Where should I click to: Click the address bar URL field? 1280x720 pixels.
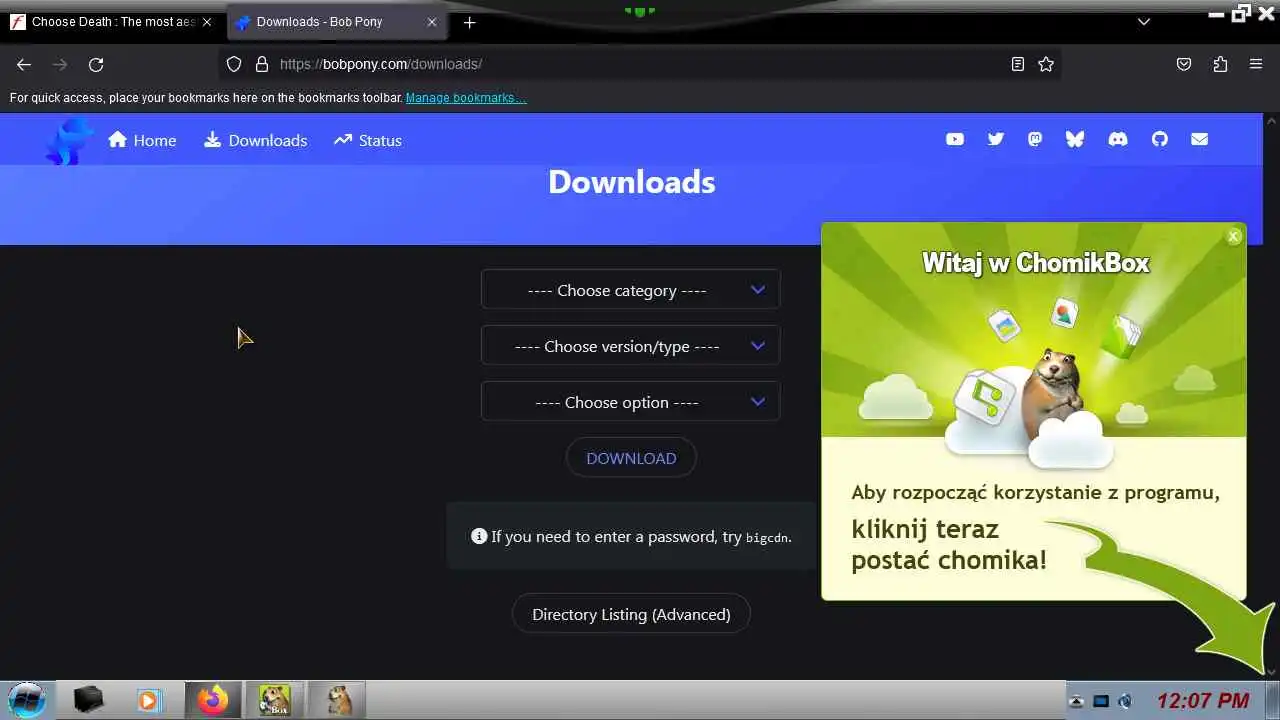(640, 64)
